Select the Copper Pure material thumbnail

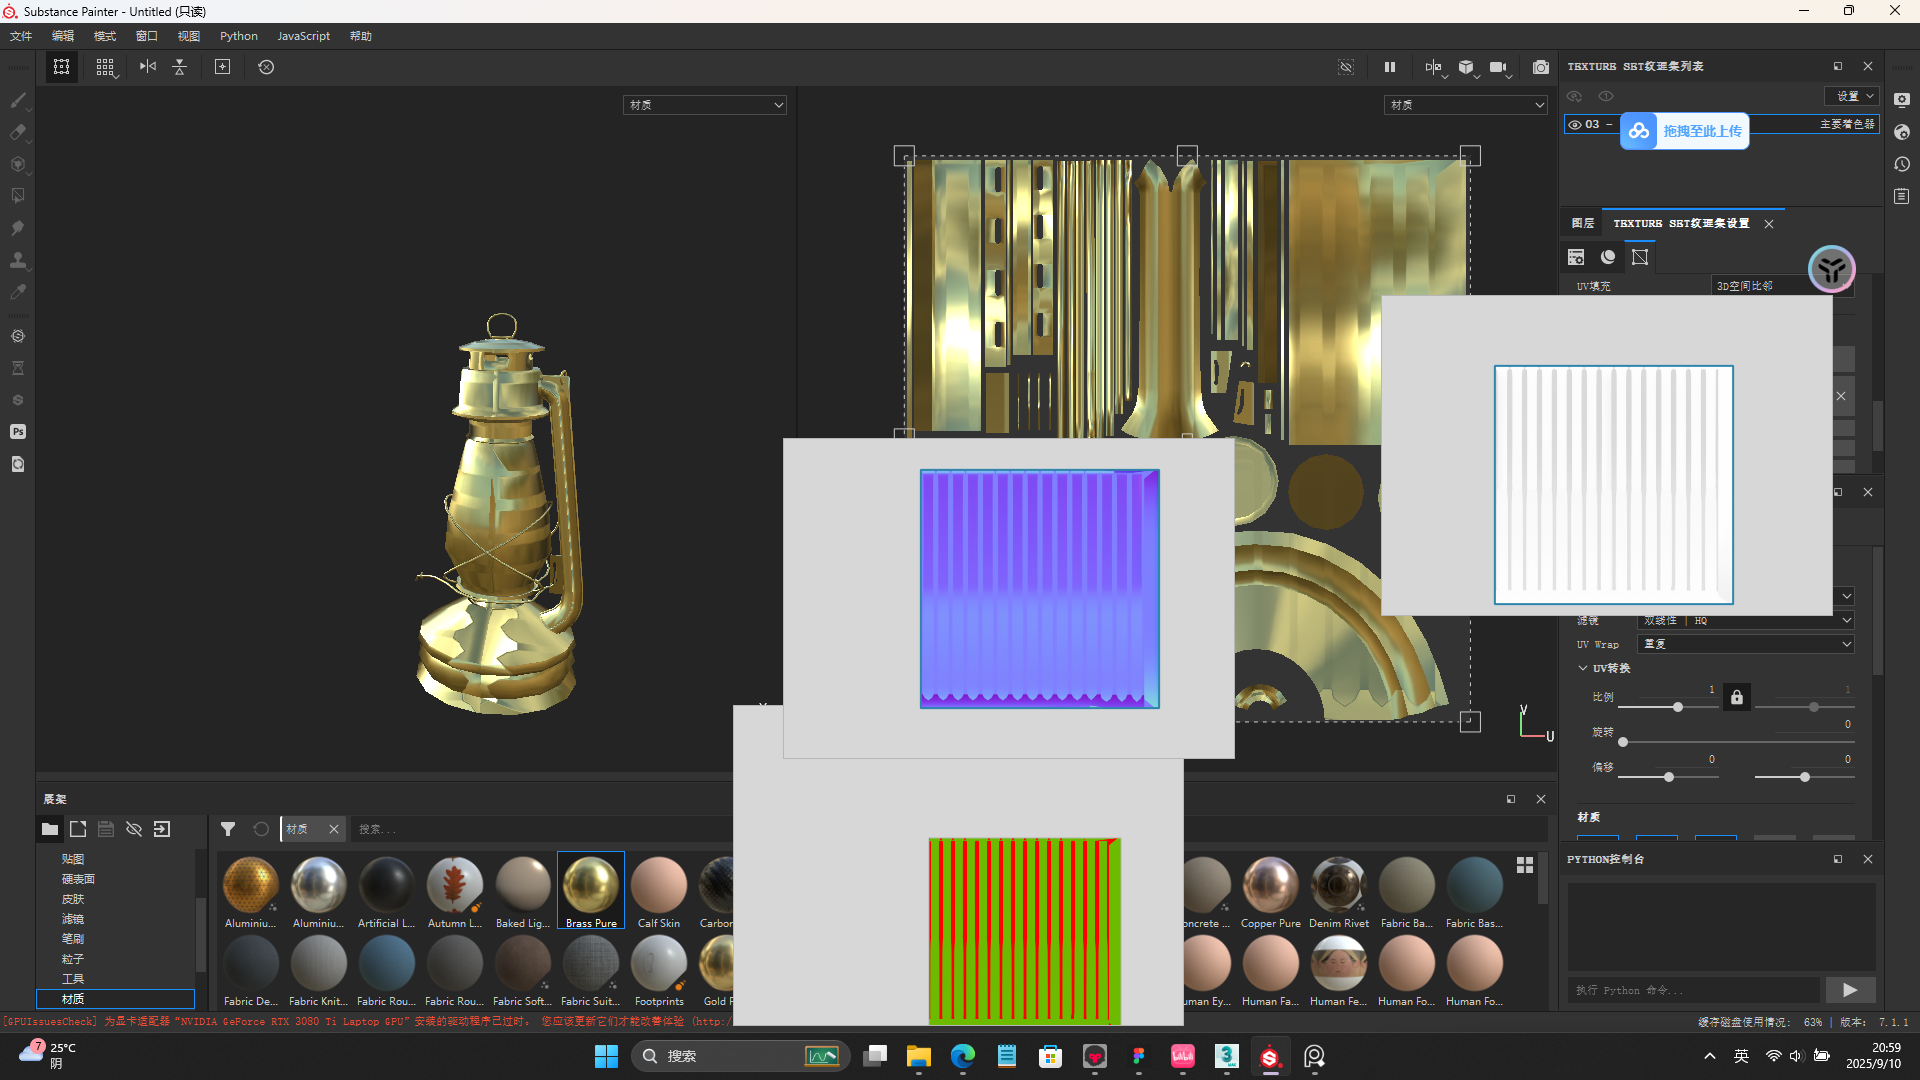1270,886
